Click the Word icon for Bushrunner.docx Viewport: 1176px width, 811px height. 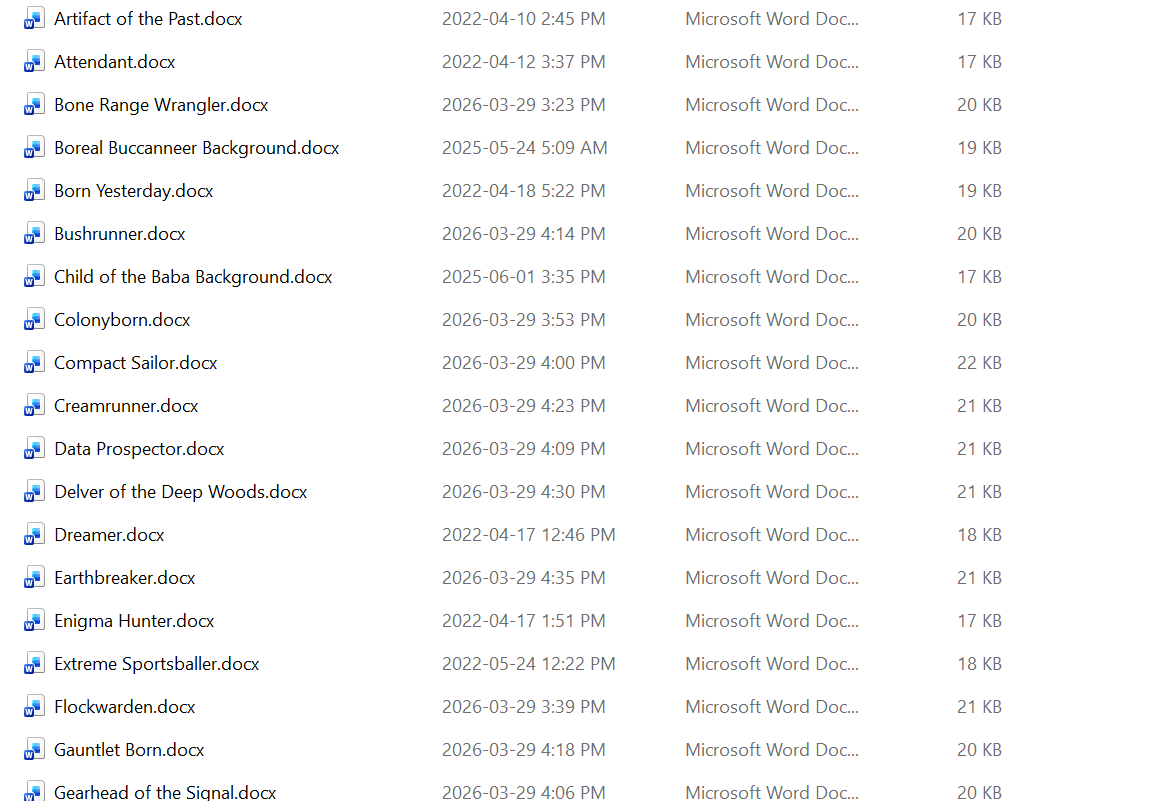click(x=35, y=234)
